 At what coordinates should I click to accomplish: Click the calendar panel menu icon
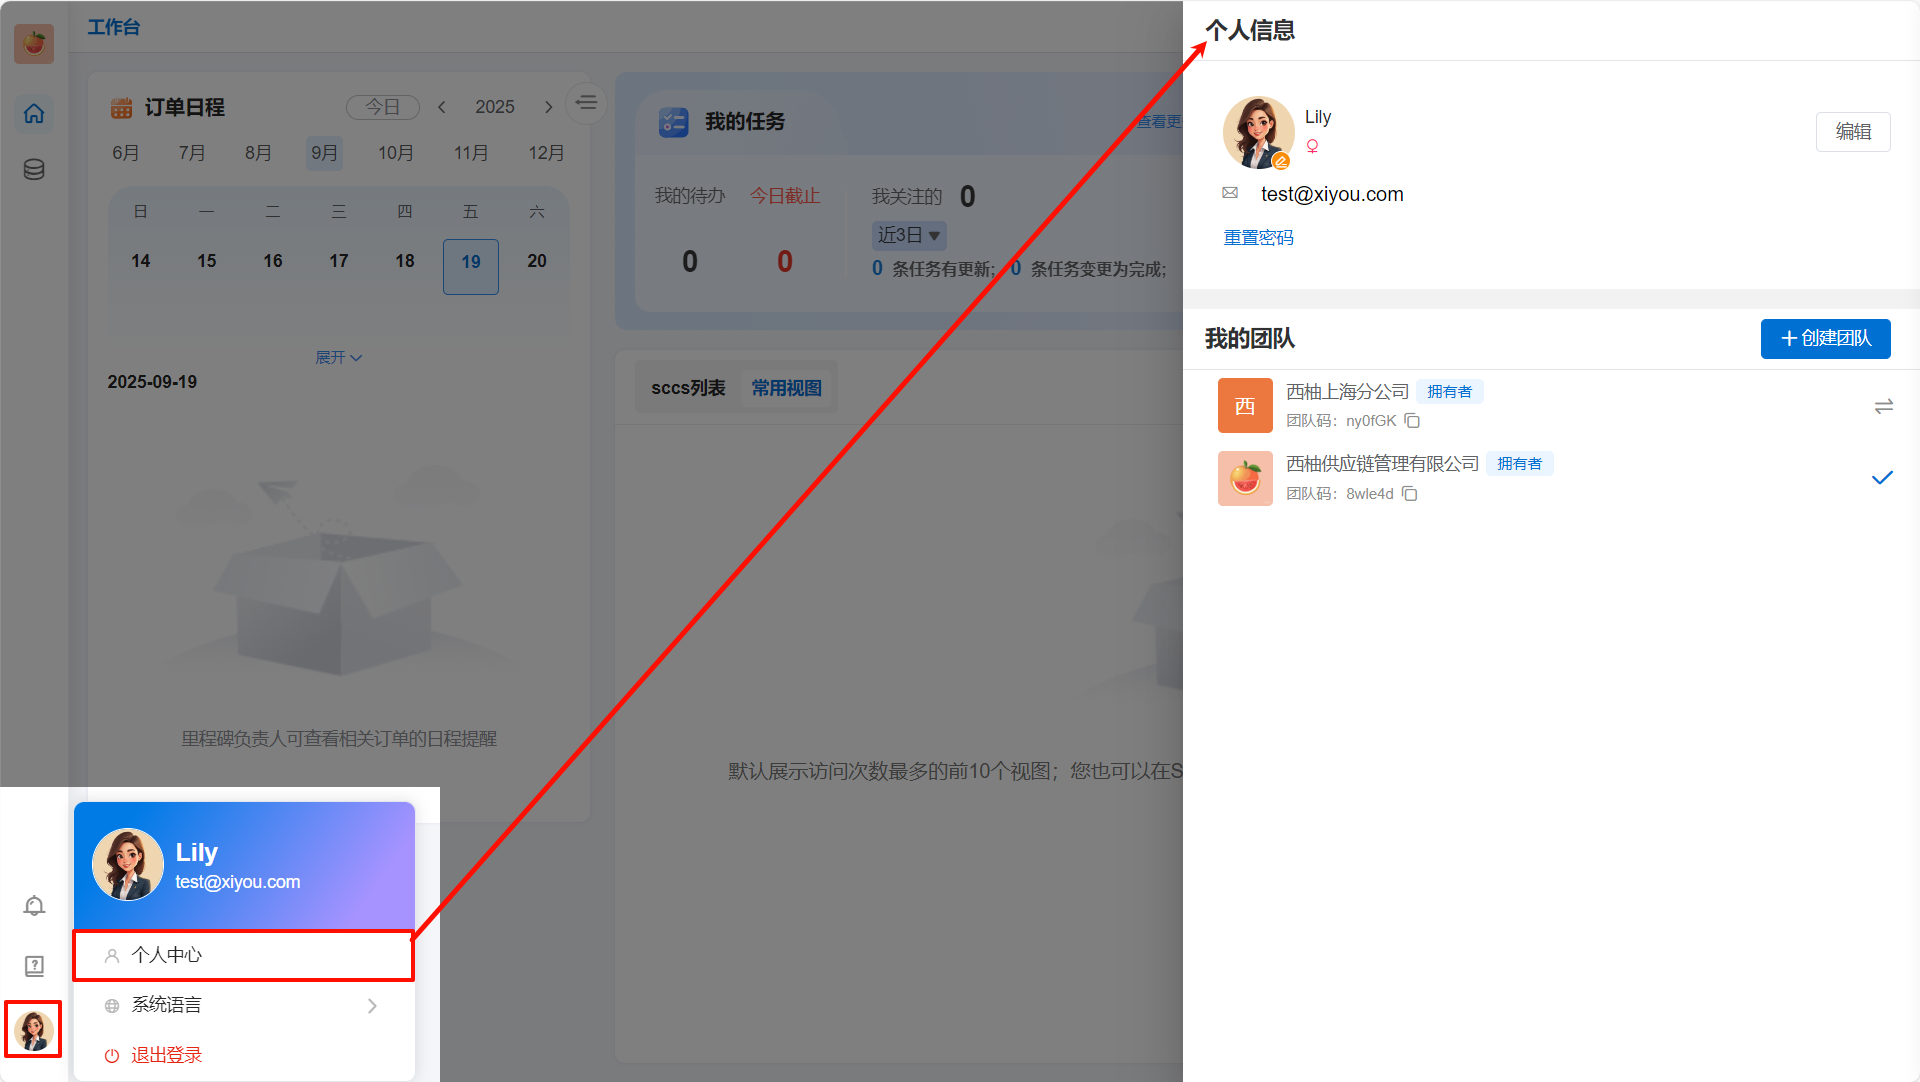[586, 103]
